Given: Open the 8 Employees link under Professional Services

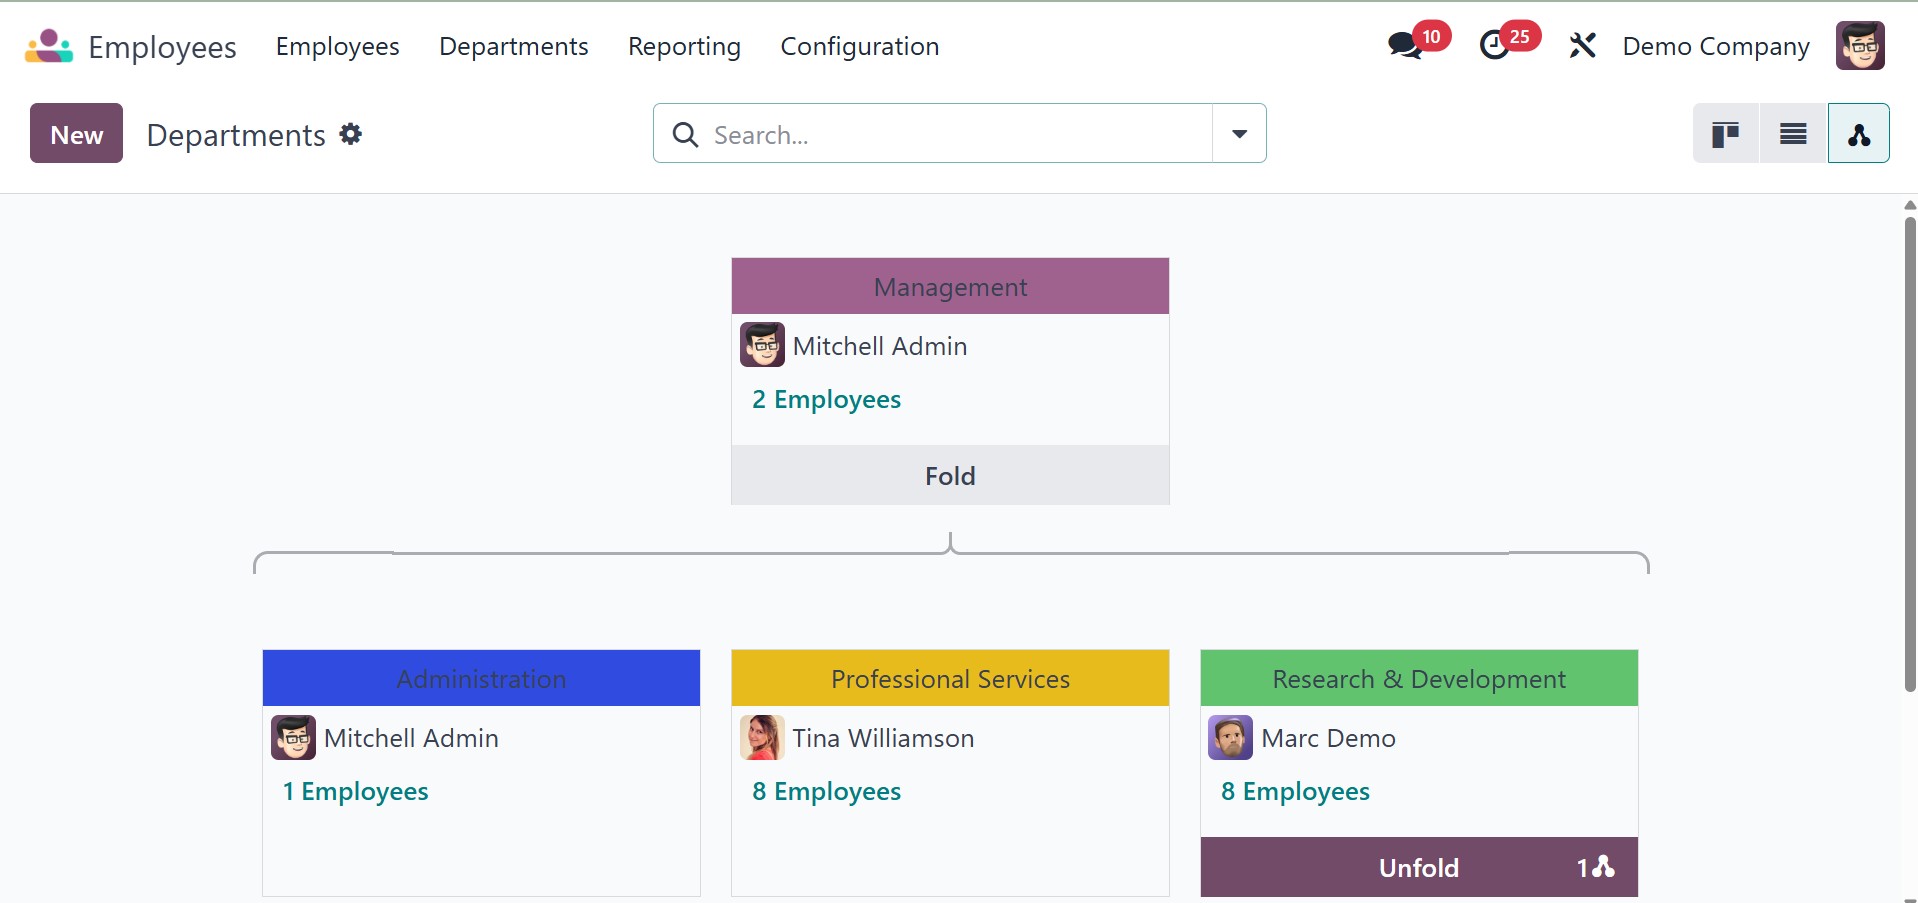Looking at the screenshot, I should coord(826,792).
